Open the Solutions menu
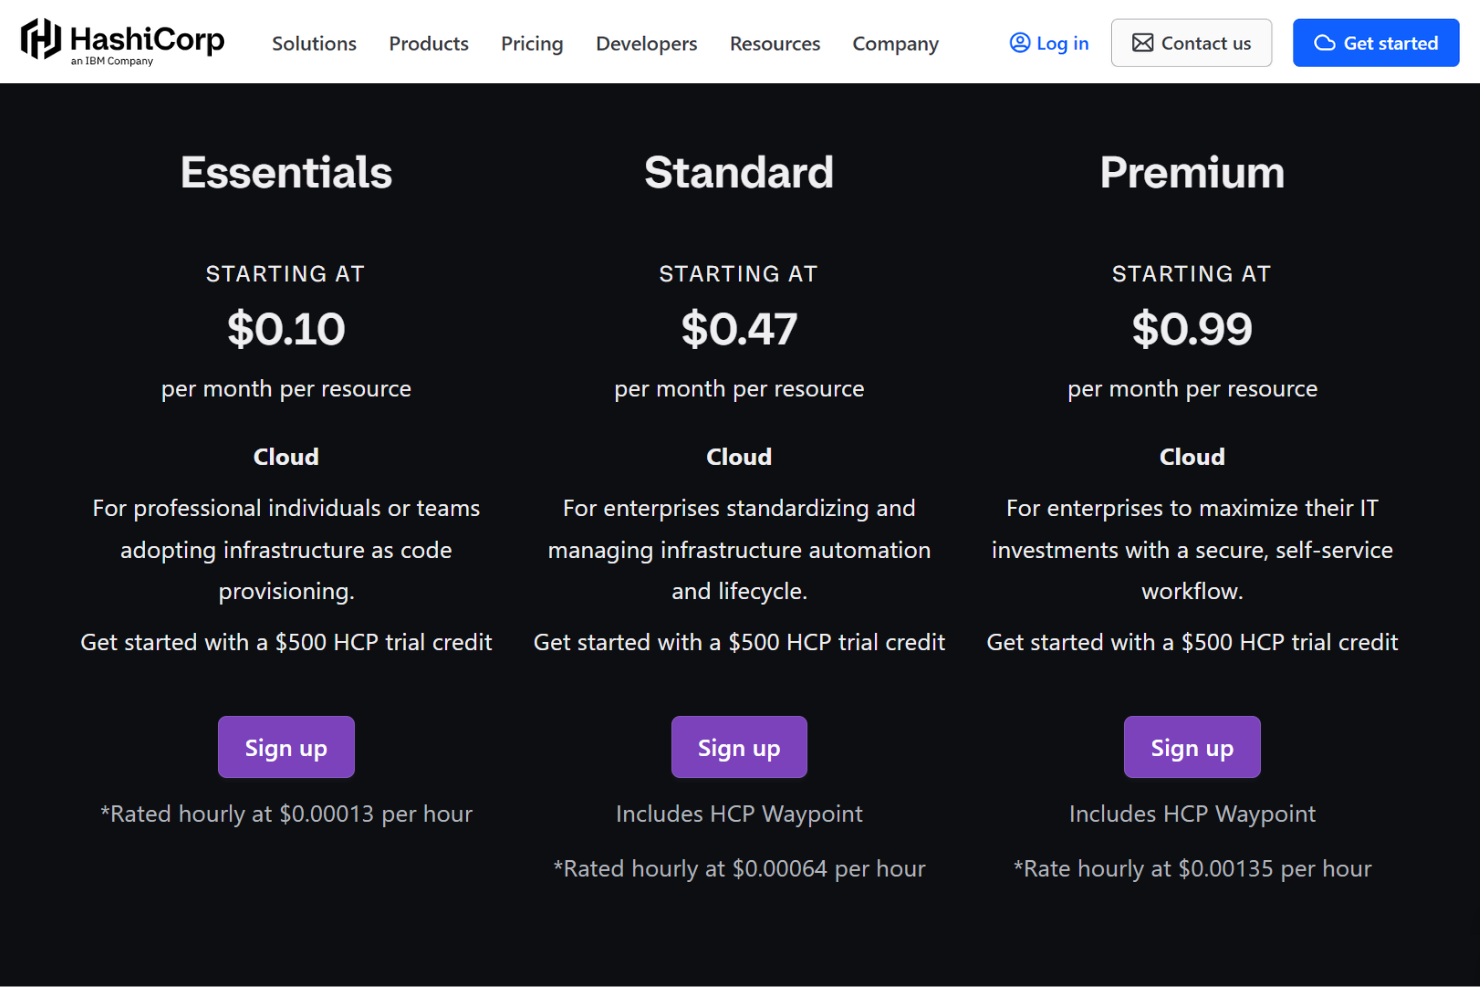The image size is (1480, 987). (x=314, y=44)
